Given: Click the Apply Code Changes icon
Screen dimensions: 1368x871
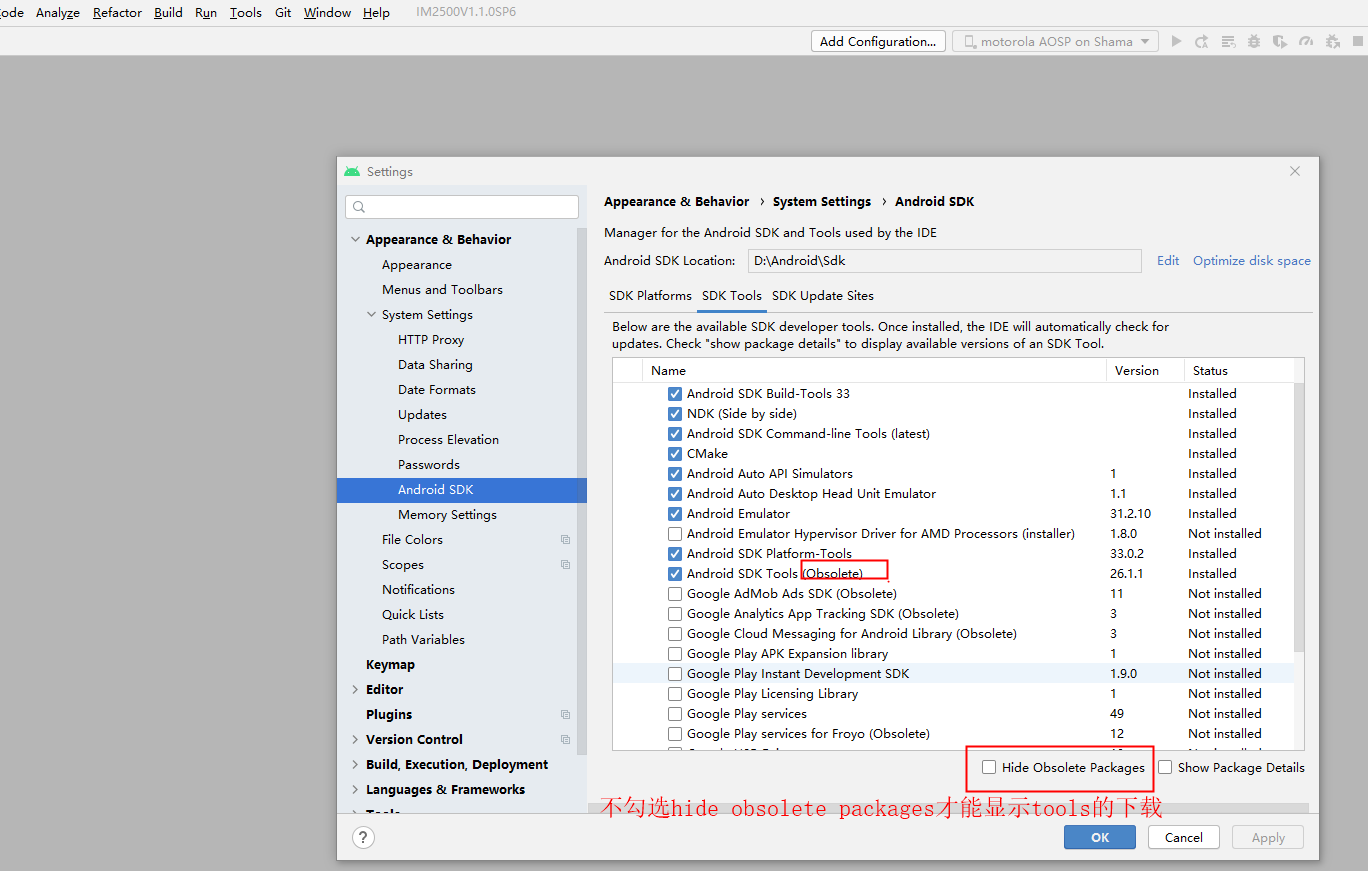Looking at the screenshot, I should [x=1228, y=41].
